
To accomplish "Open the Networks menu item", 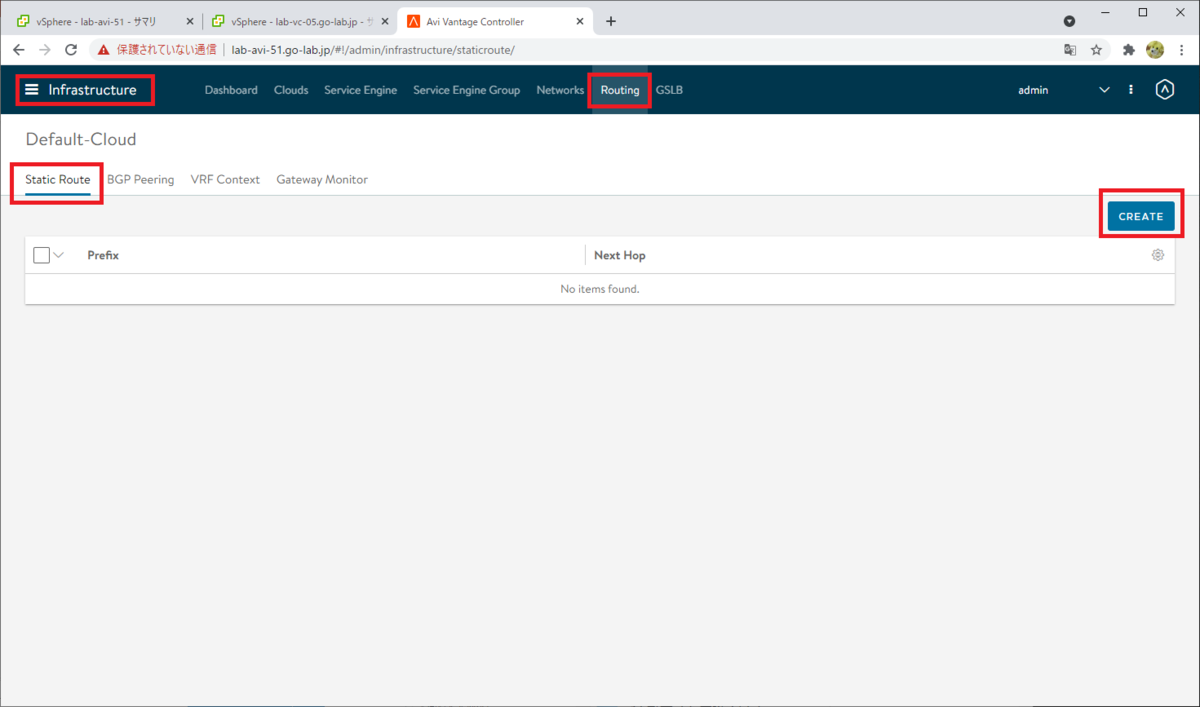I will tap(560, 90).
